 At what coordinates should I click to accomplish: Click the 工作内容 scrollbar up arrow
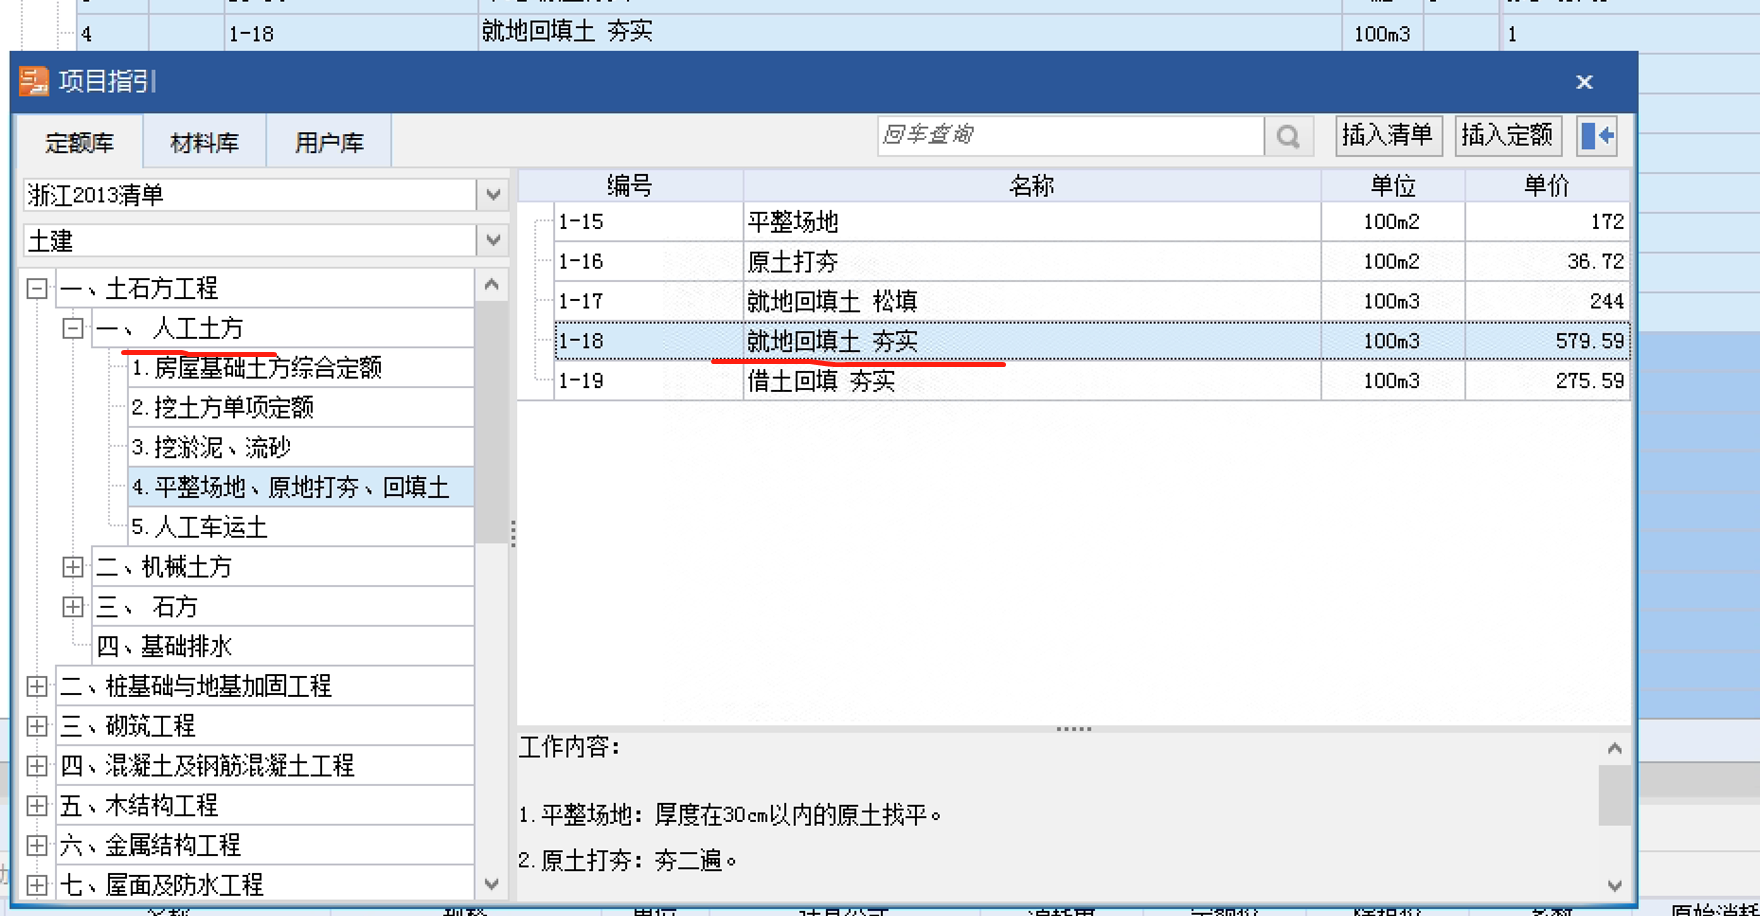(x=1614, y=748)
